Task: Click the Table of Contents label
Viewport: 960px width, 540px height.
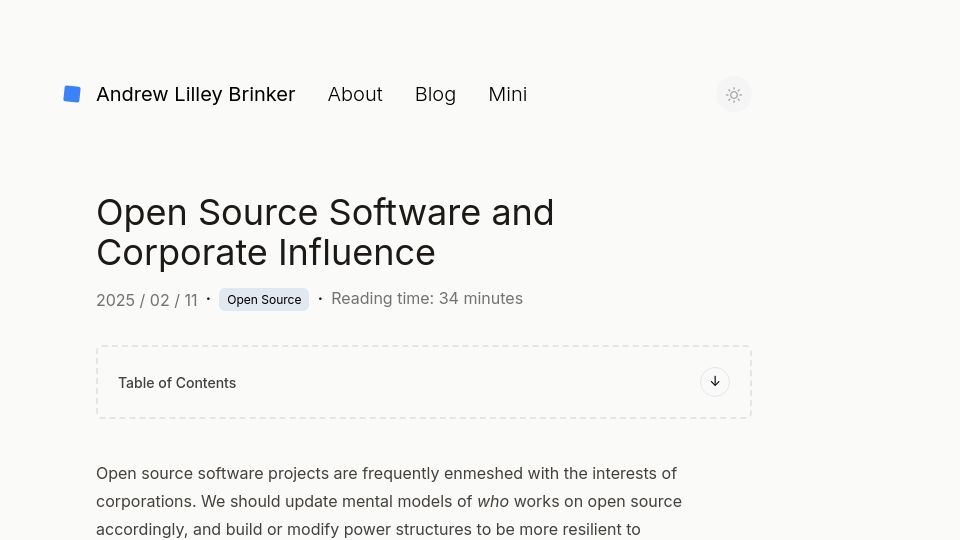Action: pyautogui.click(x=177, y=383)
